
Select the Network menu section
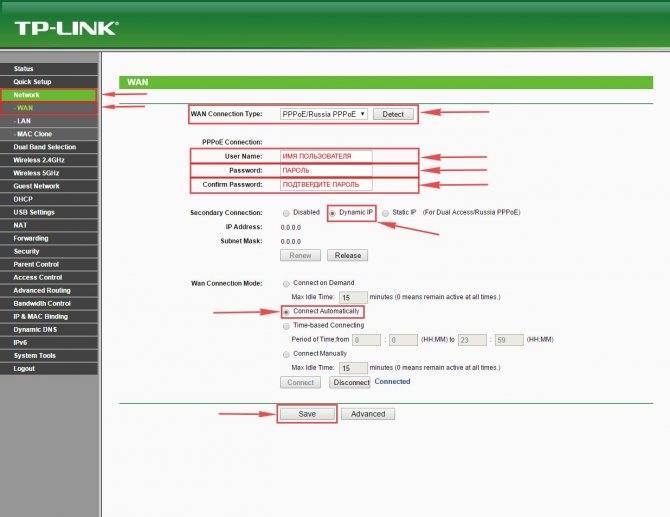[49, 95]
